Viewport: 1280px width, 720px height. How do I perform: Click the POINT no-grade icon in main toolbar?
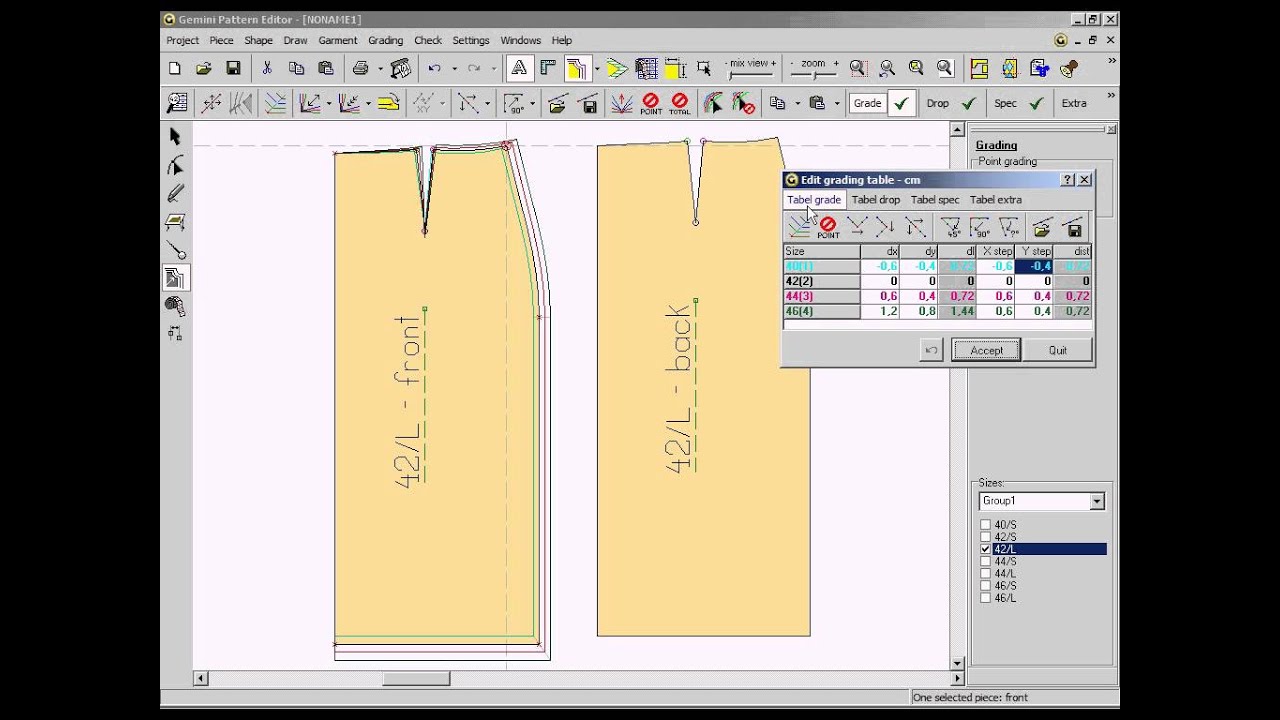point(651,103)
